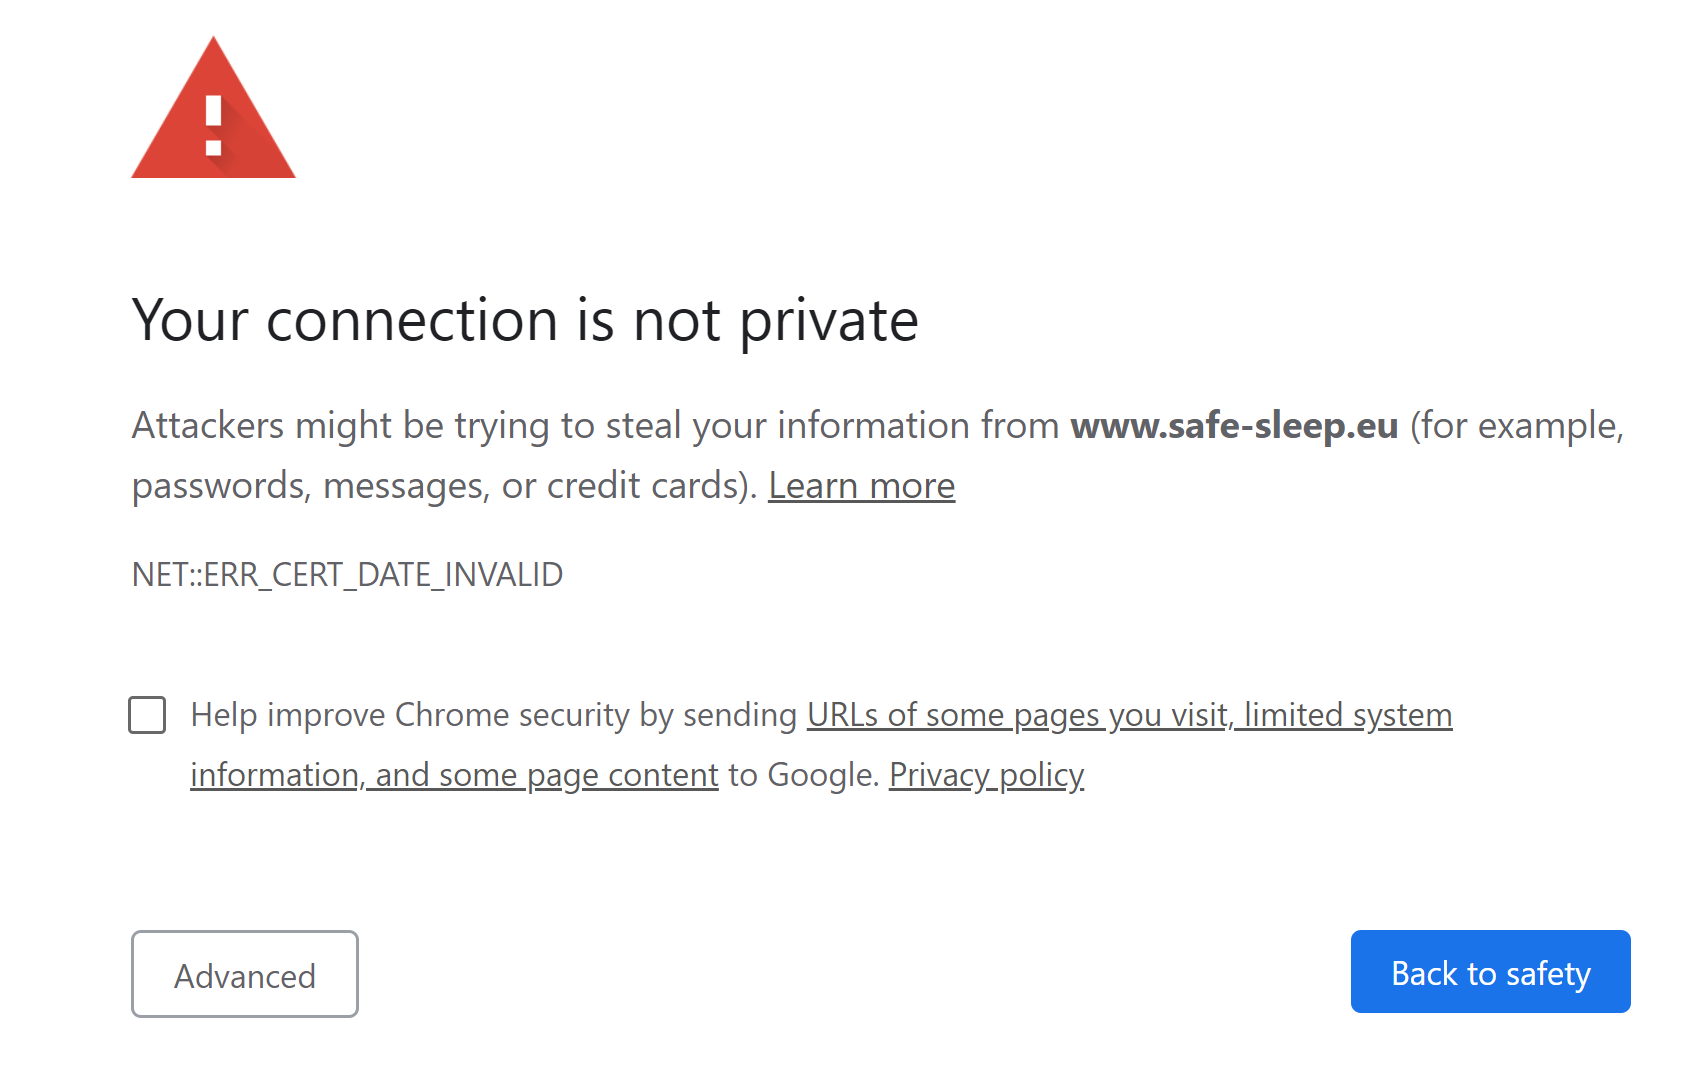Click the NET::ERR_CERT_DATE_INVALID error code
Image resolution: width=1695 pixels, height=1085 pixels.
coord(347,575)
